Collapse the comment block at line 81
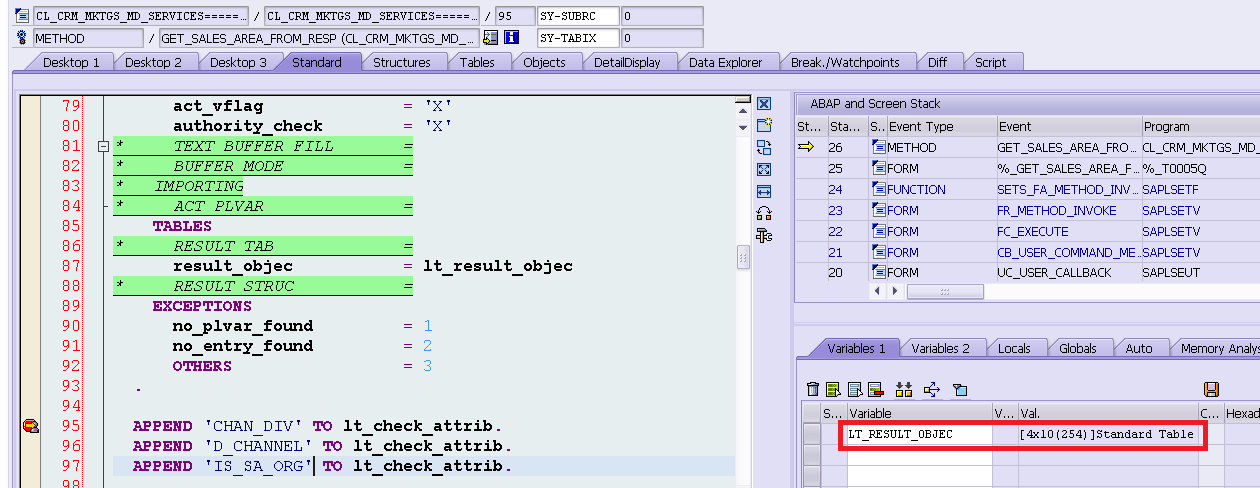This screenshot has width=1260, height=488. 102,146
